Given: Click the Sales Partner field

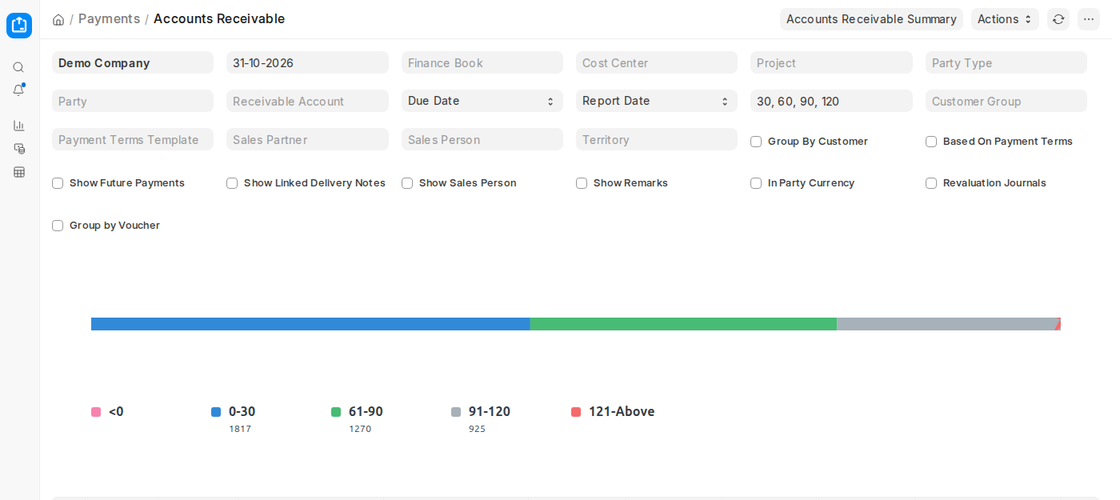Looking at the screenshot, I should point(307,139).
